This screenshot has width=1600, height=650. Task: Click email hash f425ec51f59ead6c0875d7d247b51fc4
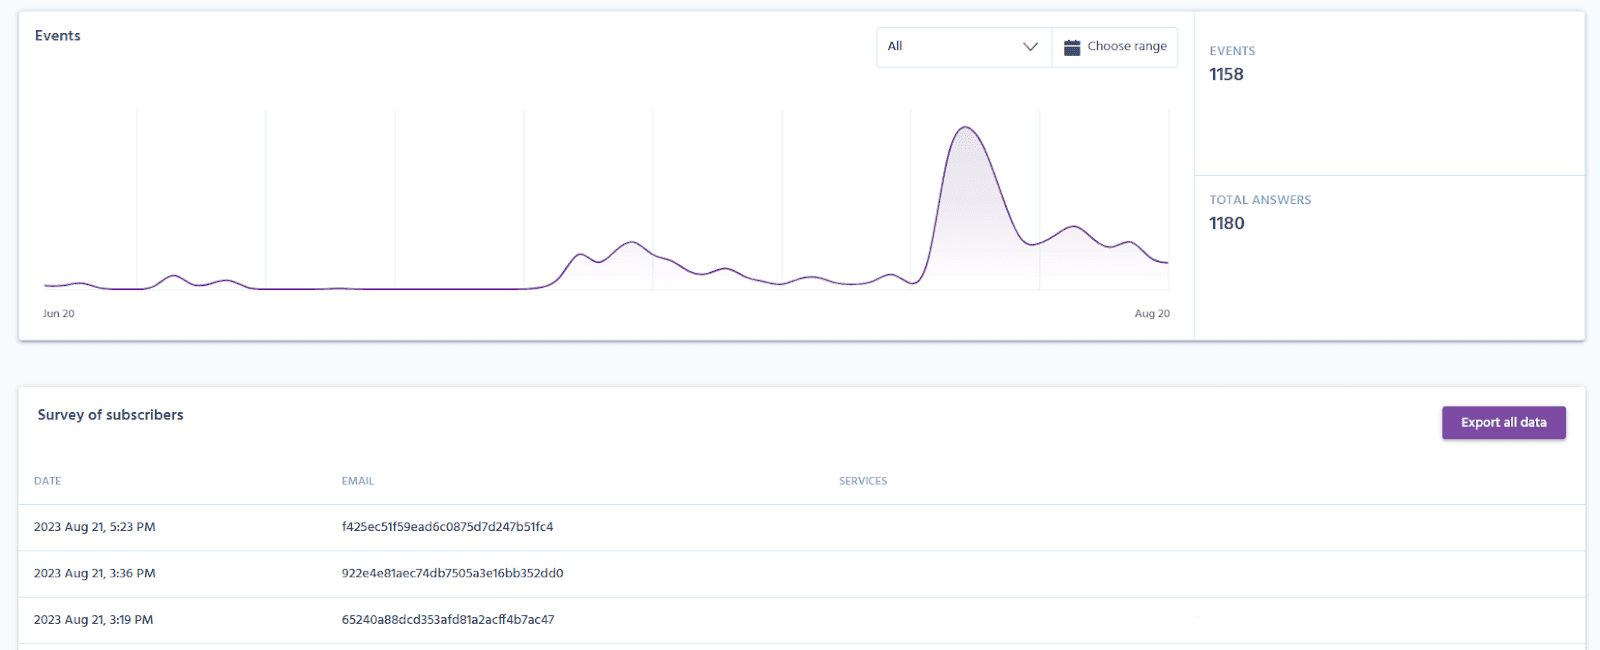tap(447, 527)
